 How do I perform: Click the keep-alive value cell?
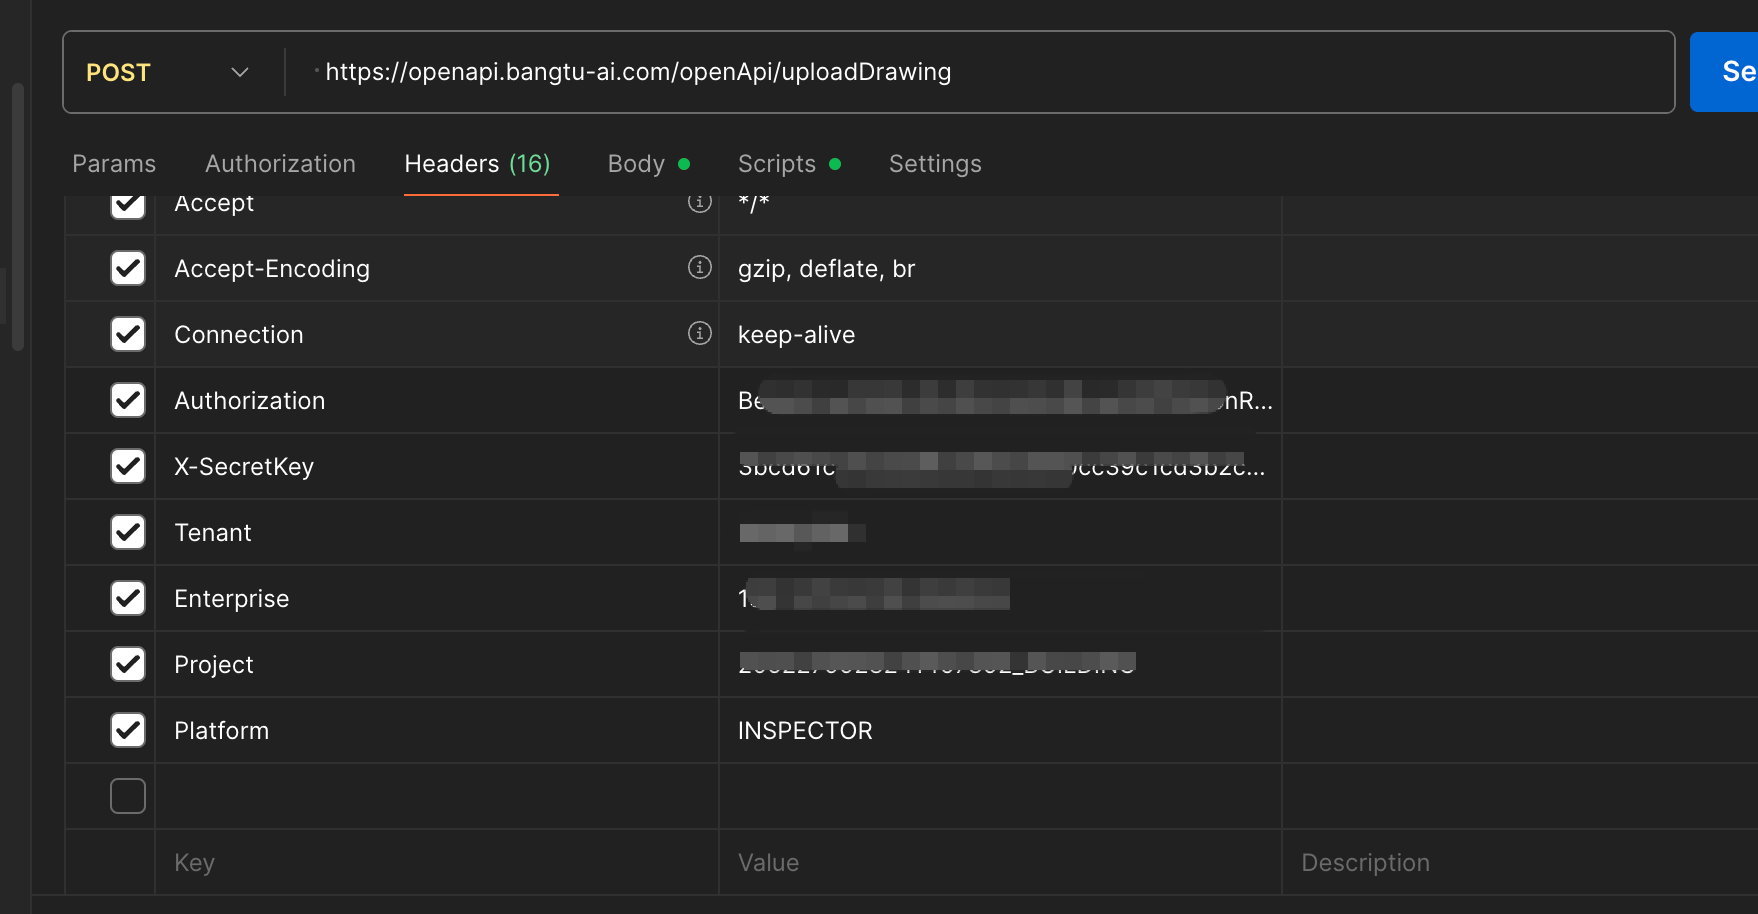[1000, 335]
